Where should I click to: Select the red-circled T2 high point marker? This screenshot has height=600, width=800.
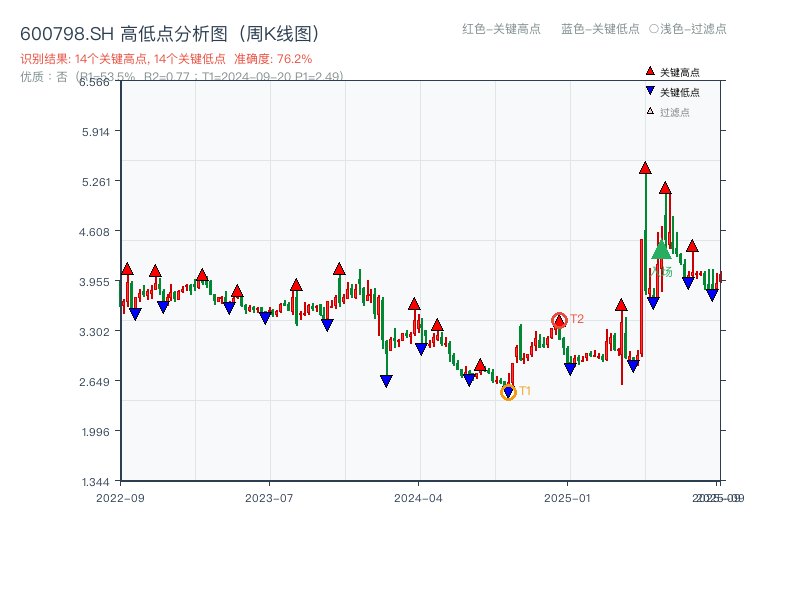click(561, 318)
